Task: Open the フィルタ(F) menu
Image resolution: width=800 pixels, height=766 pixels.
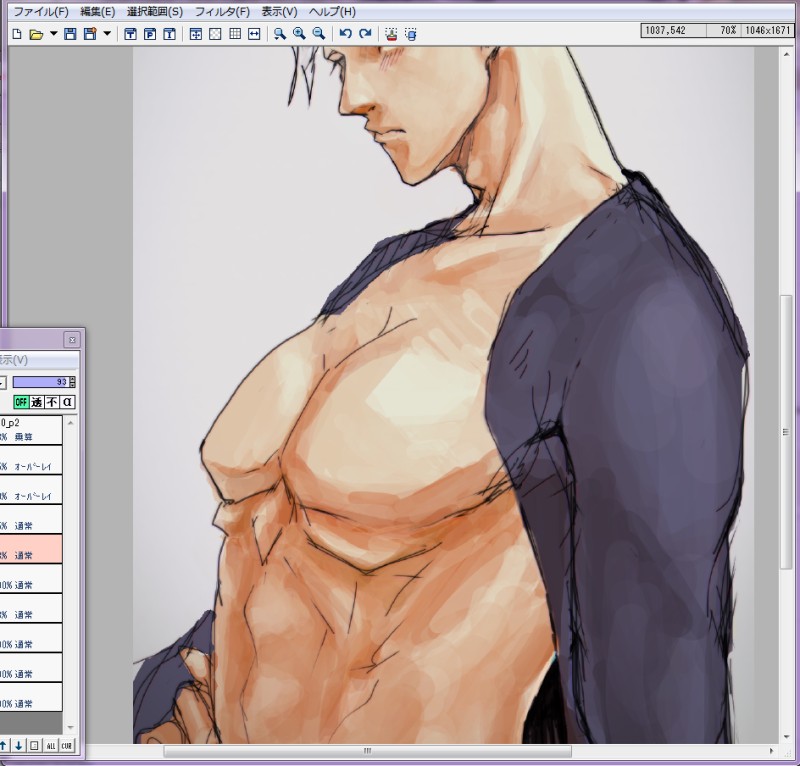Action: 222,11
